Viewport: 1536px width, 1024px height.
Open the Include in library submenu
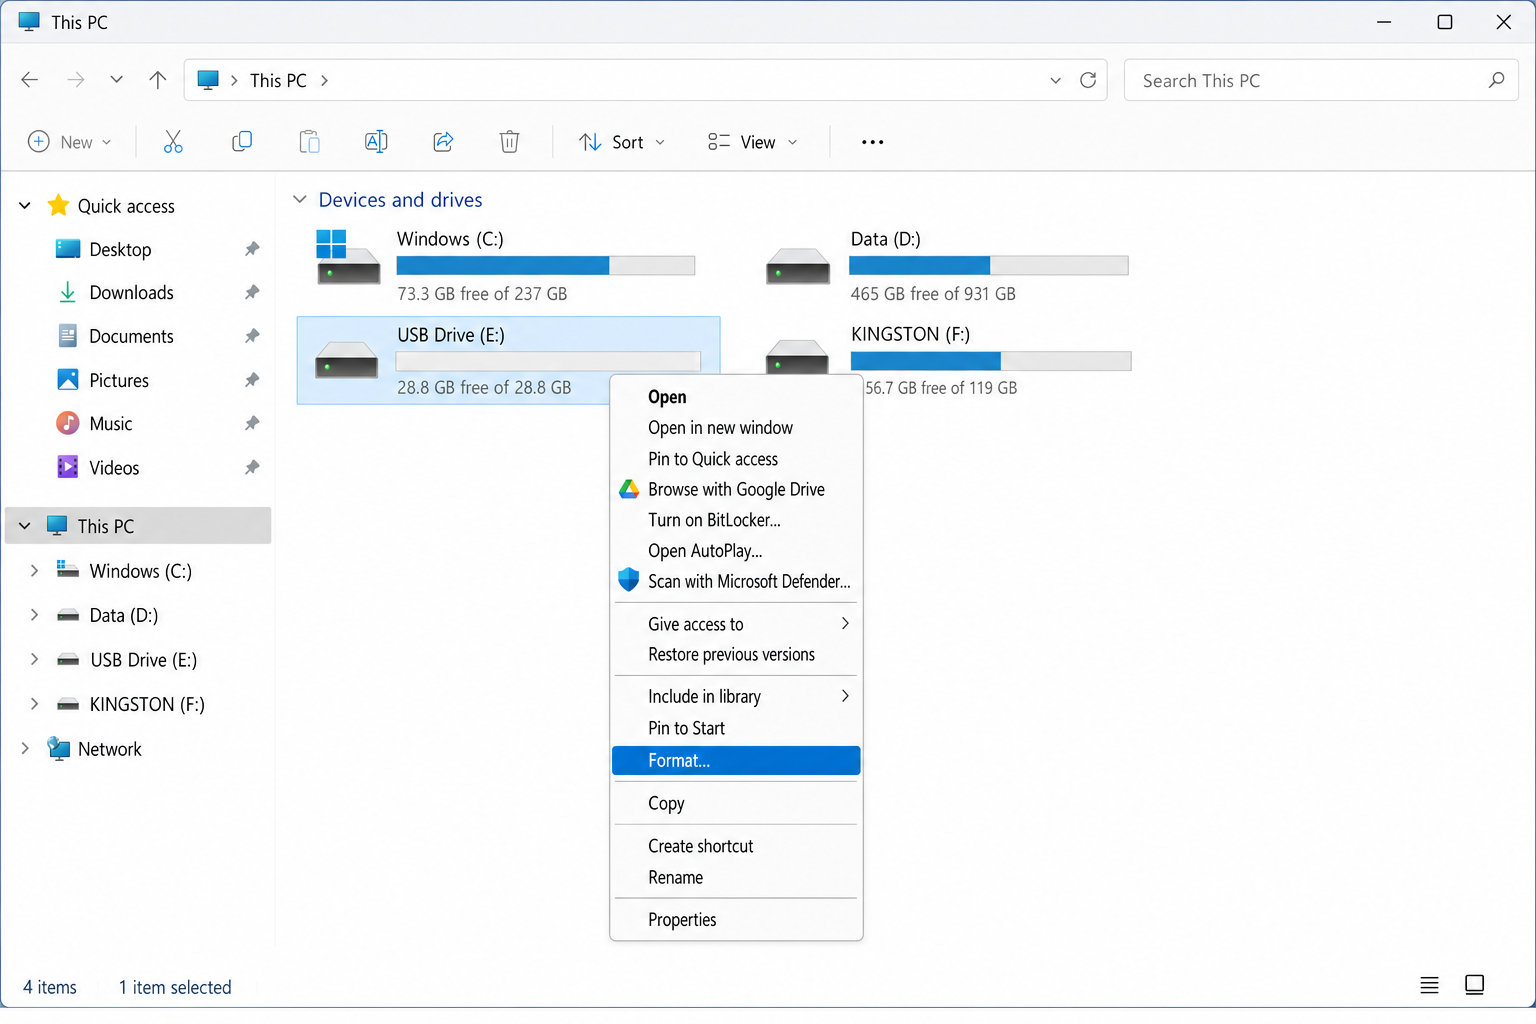[736, 697]
